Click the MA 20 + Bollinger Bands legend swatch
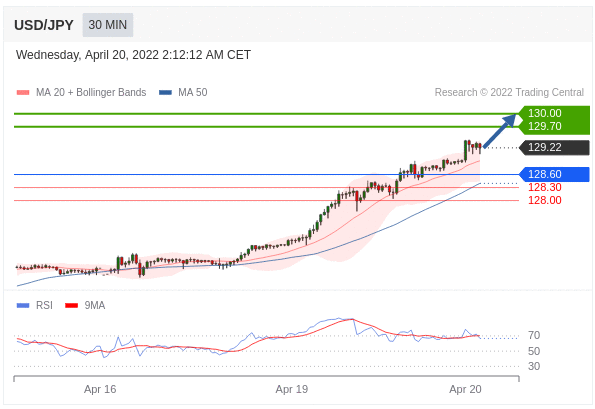The height and width of the screenshot is (409, 595). click(23, 93)
